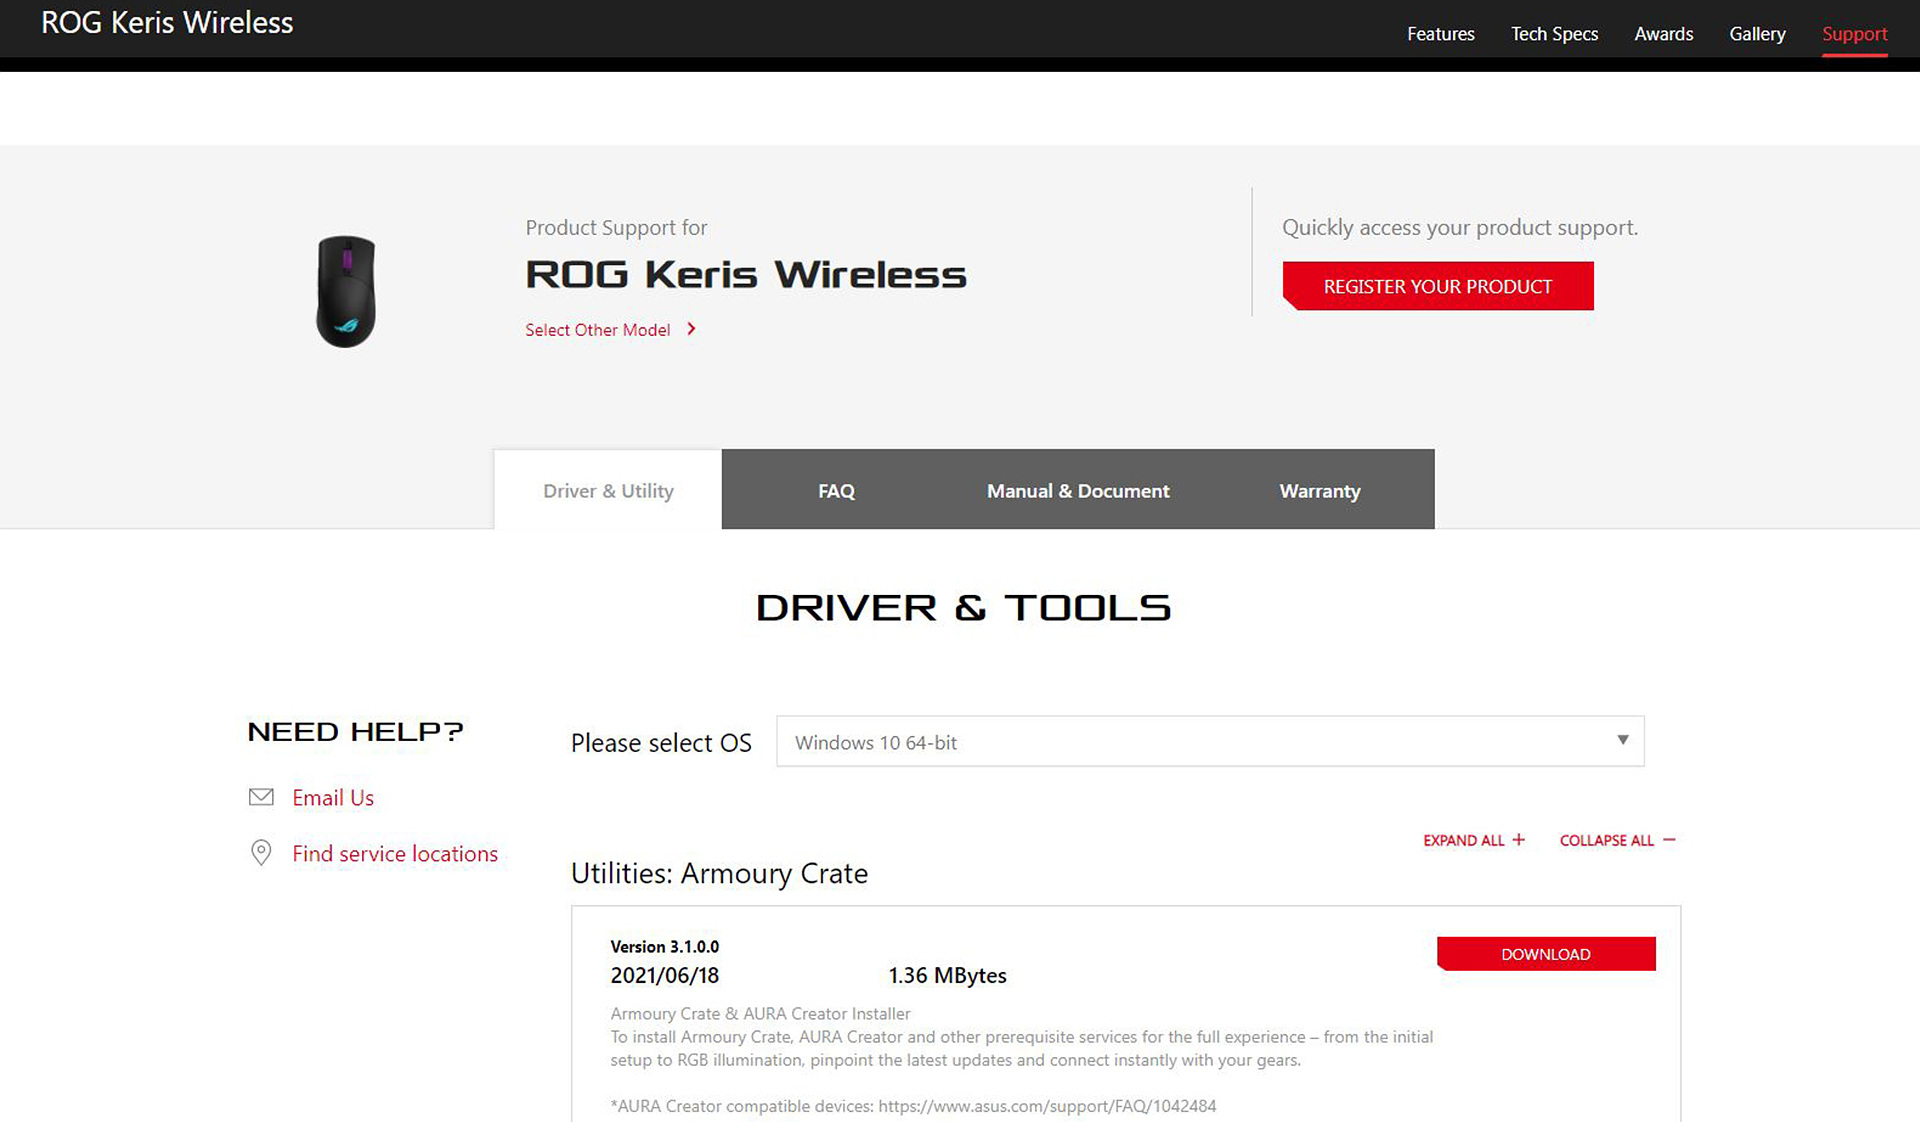
Task: Click the plus icon next to Expand All
Action: [1519, 840]
